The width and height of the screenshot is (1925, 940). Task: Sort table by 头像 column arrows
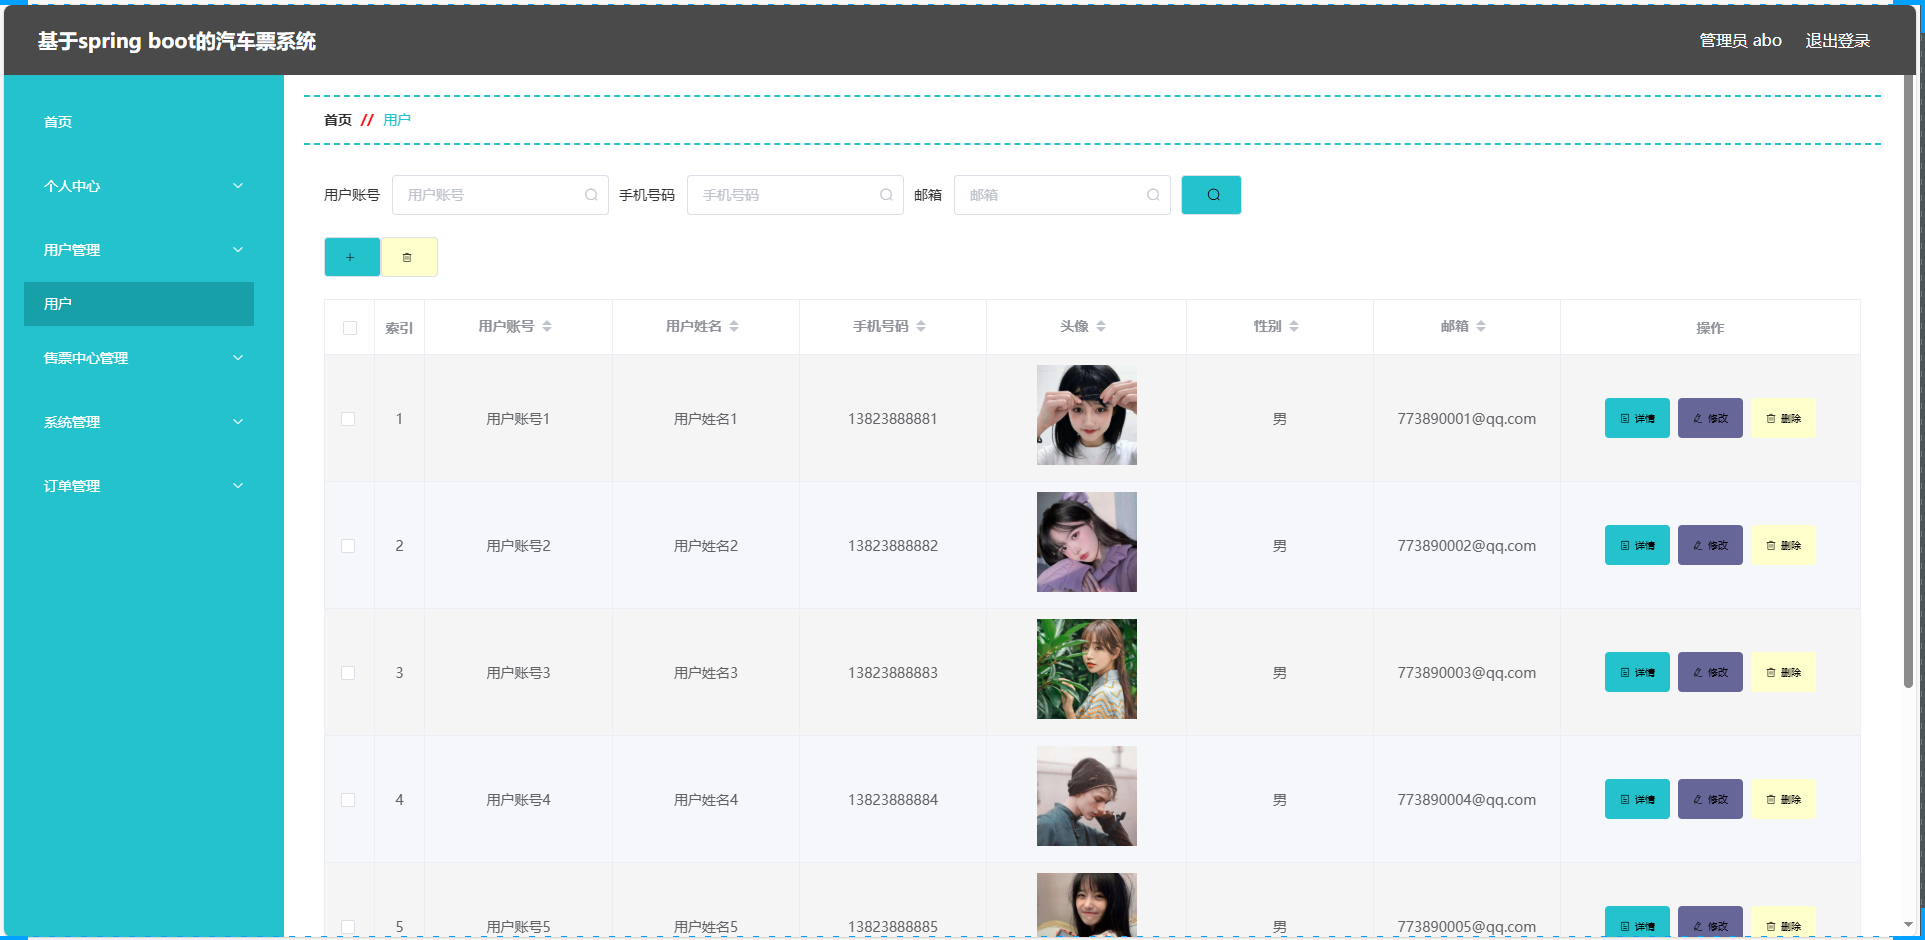point(1101,326)
